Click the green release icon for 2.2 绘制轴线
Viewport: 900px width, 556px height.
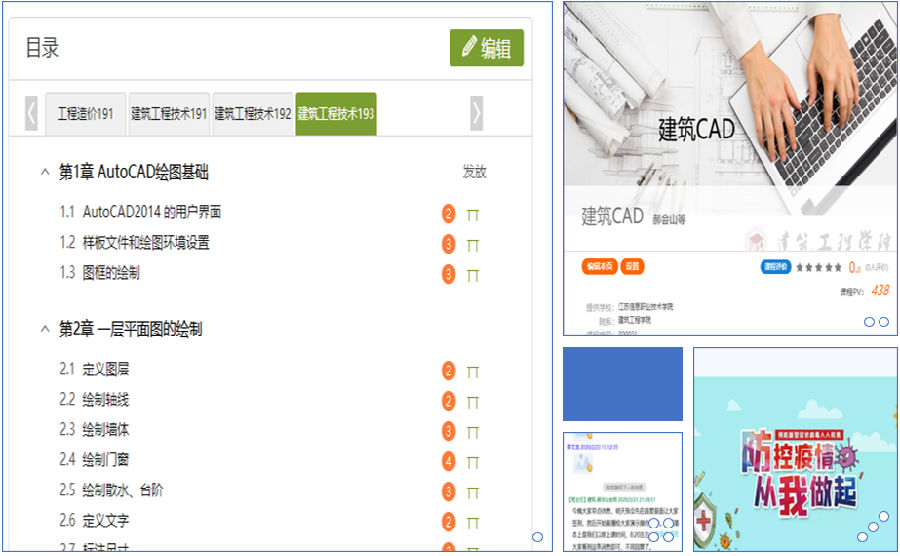coord(472,402)
